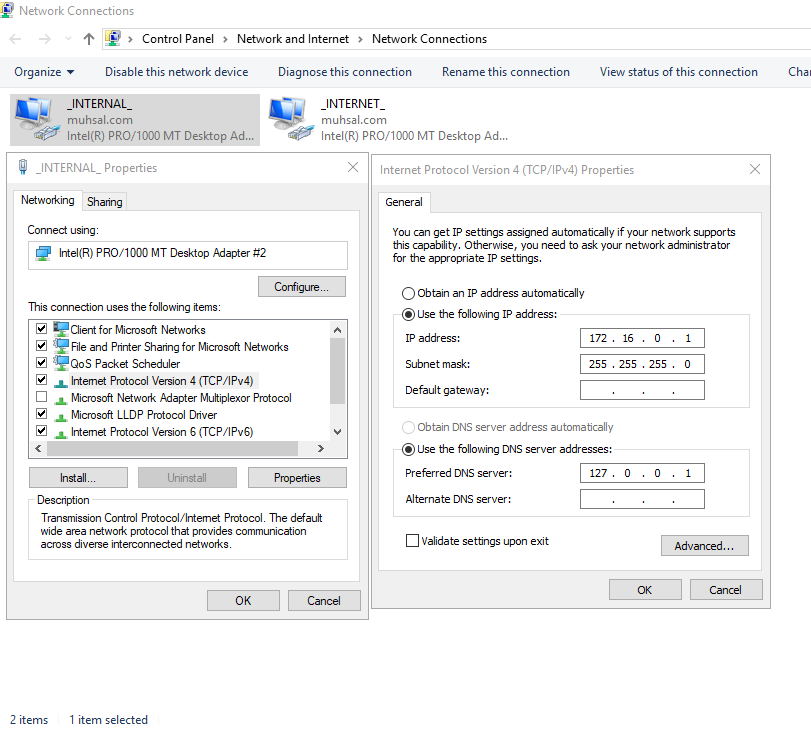The image size is (811, 731).
Task: Open the Organize dropdown menu
Action: point(44,72)
